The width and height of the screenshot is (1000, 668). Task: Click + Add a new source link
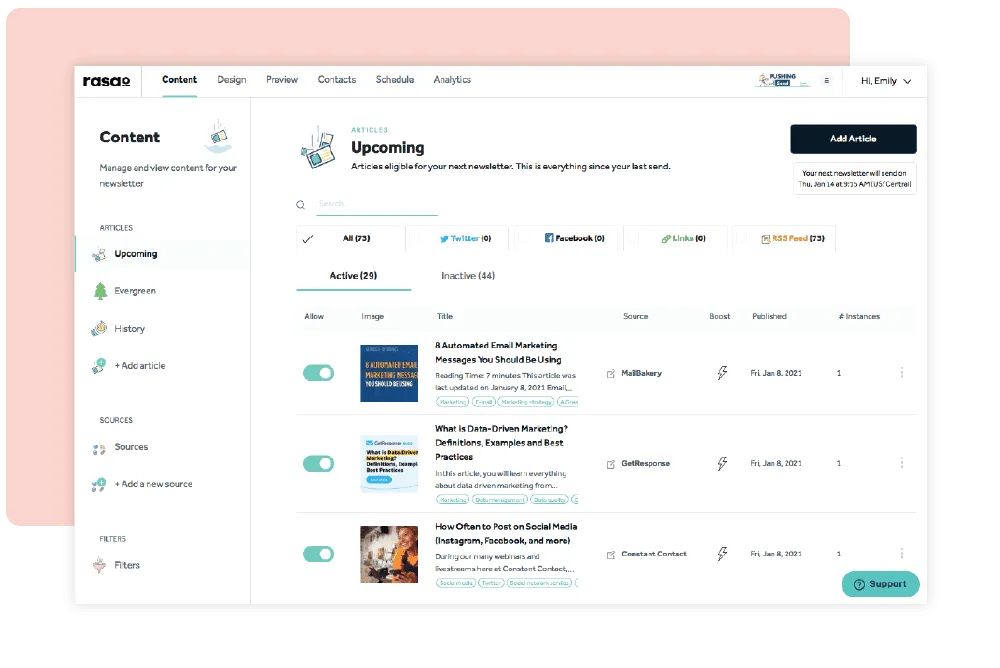click(153, 484)
